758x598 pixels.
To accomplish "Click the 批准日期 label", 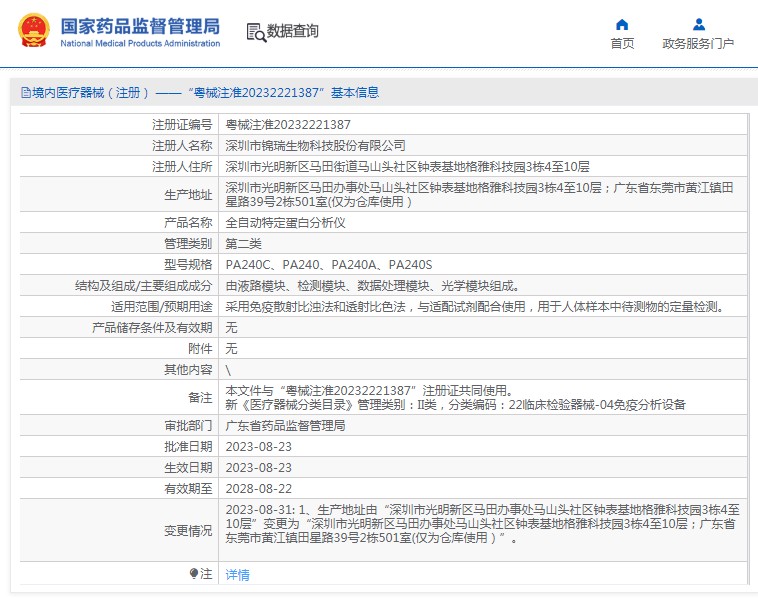I will (188, 447).
